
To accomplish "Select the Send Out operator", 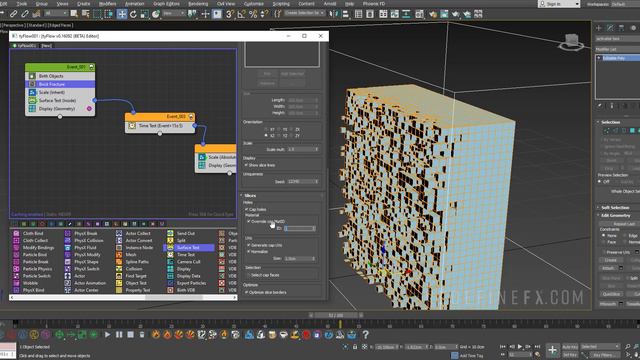I will pyautogui.click(x=186, y=233).
